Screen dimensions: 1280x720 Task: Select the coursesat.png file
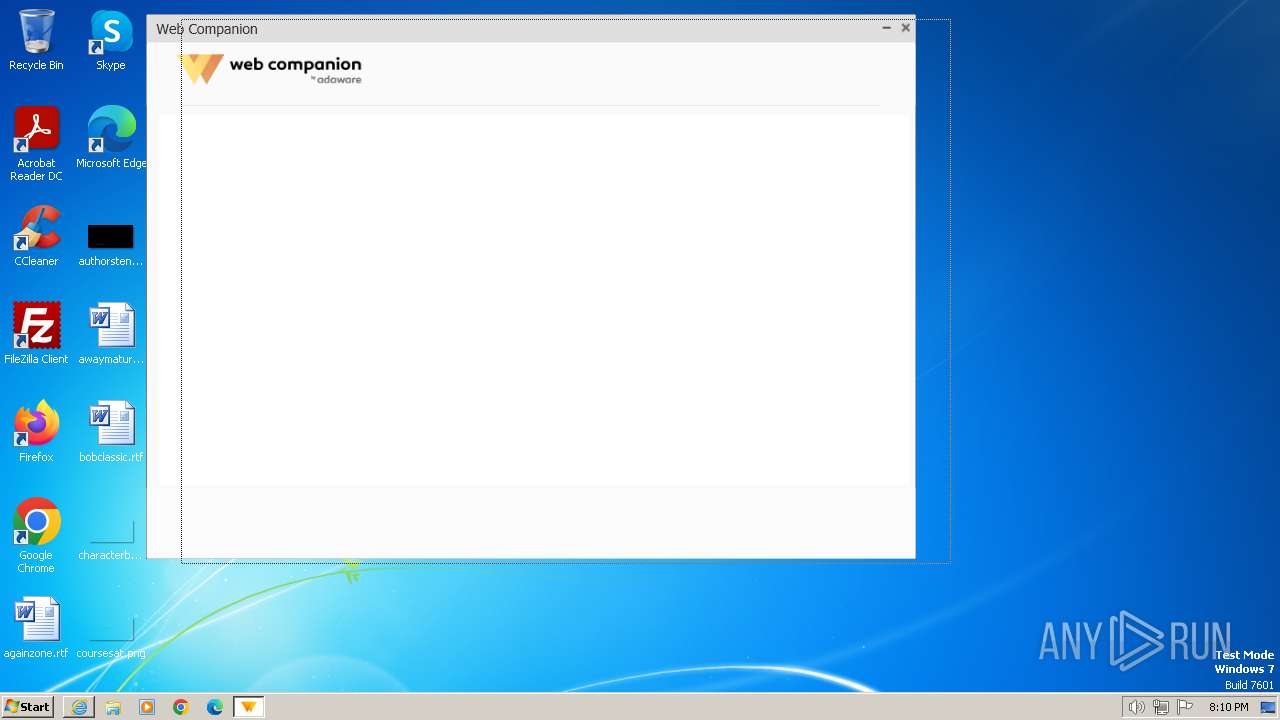click(x=110, y=638)
